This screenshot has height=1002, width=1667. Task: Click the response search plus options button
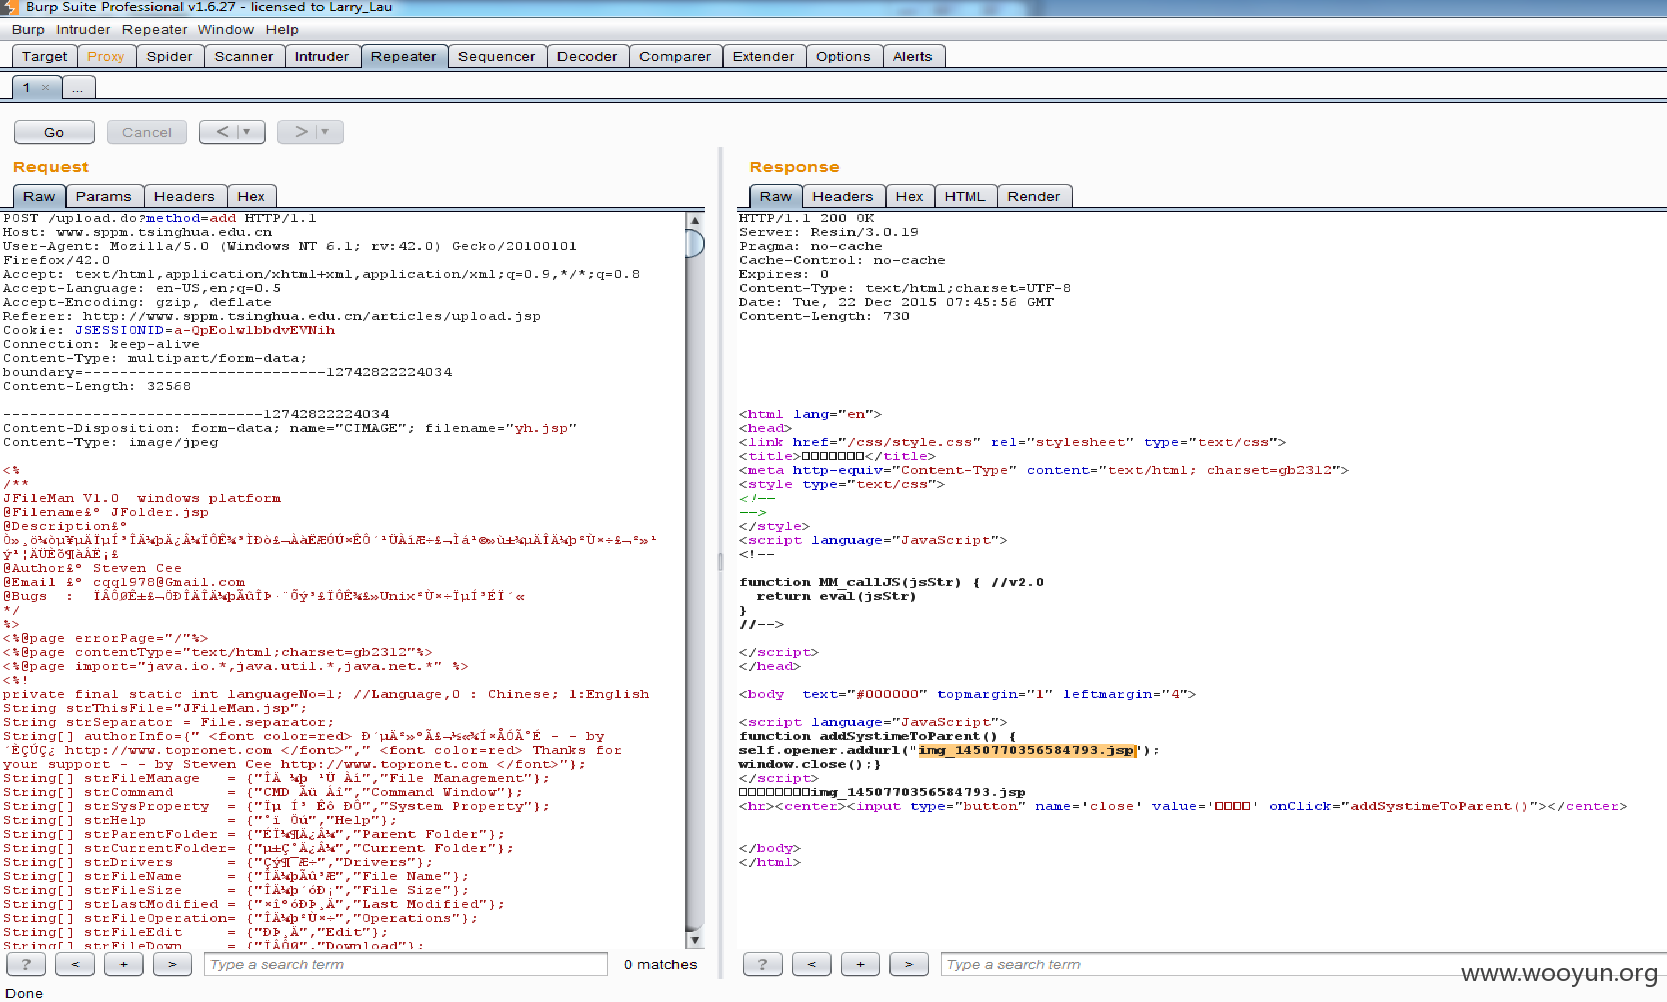tap(860, 964)
